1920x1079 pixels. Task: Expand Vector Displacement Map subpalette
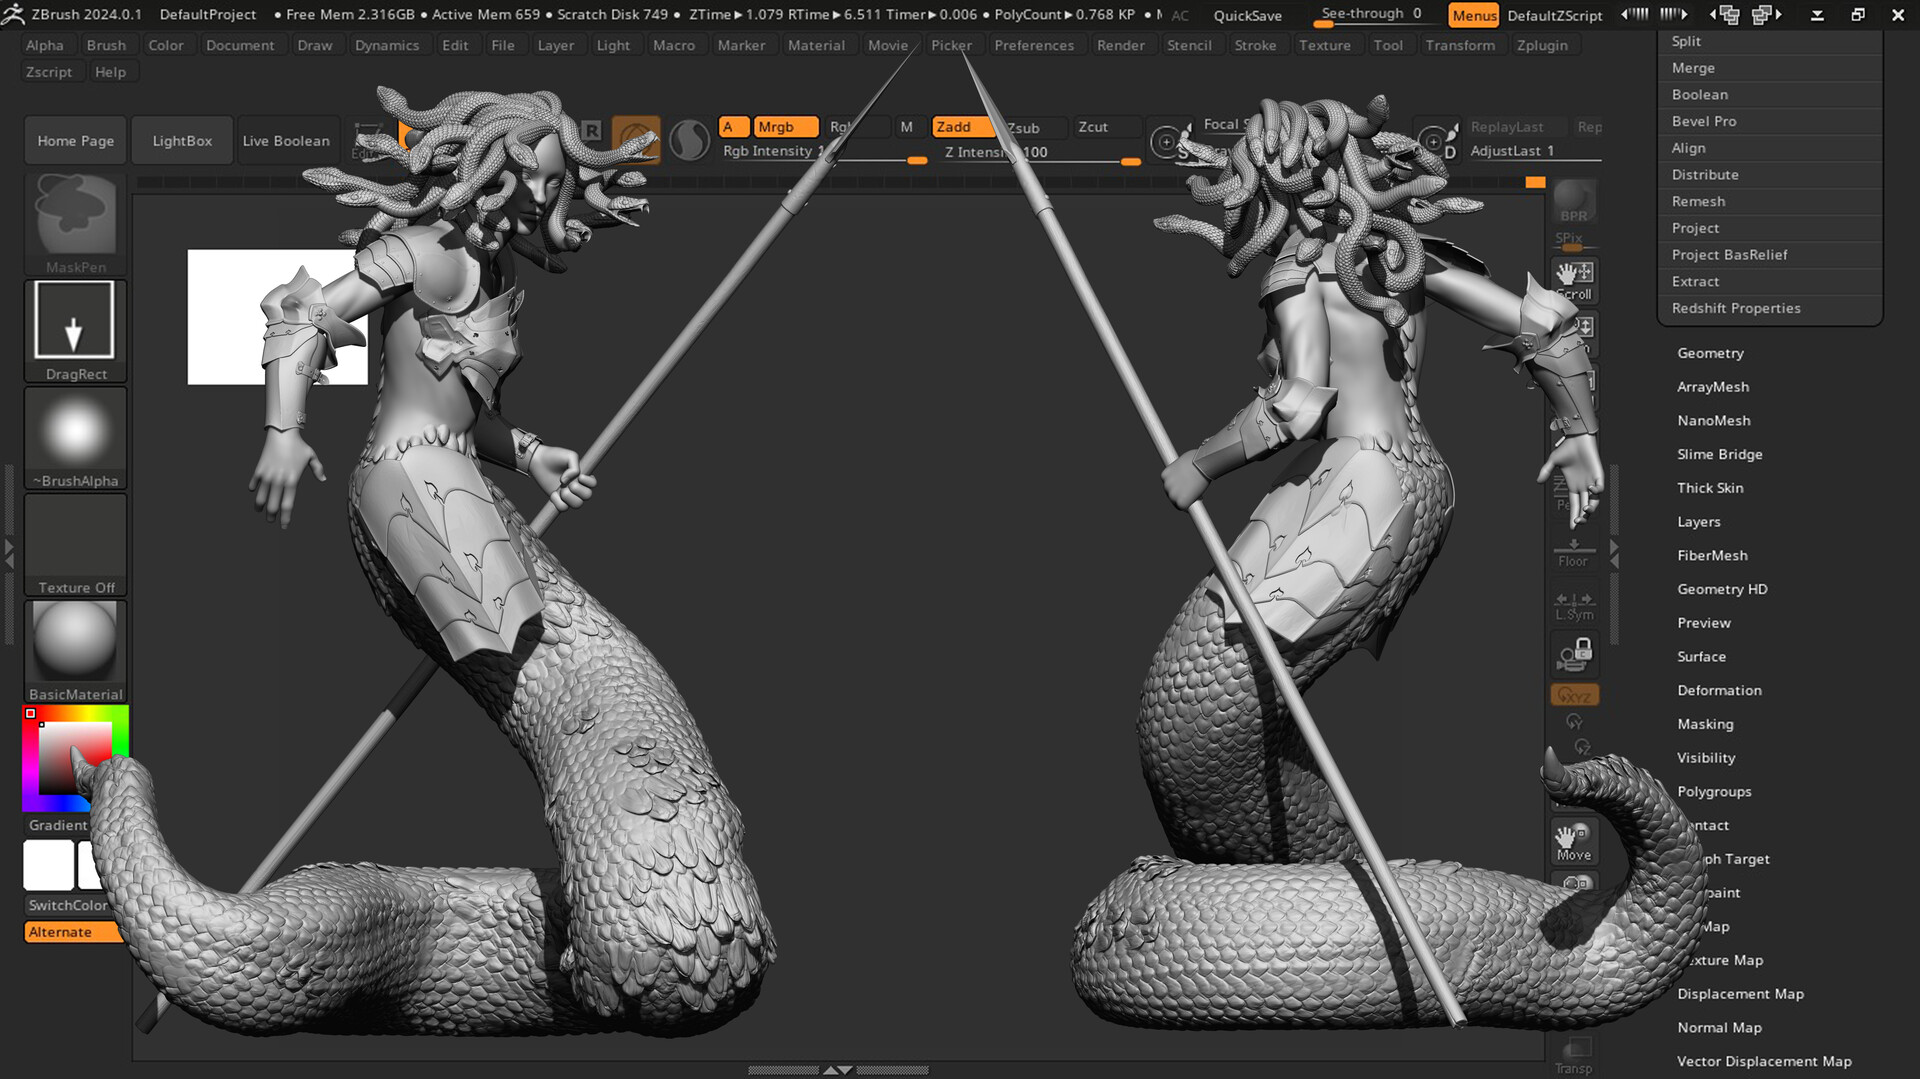(1764, 1061)
